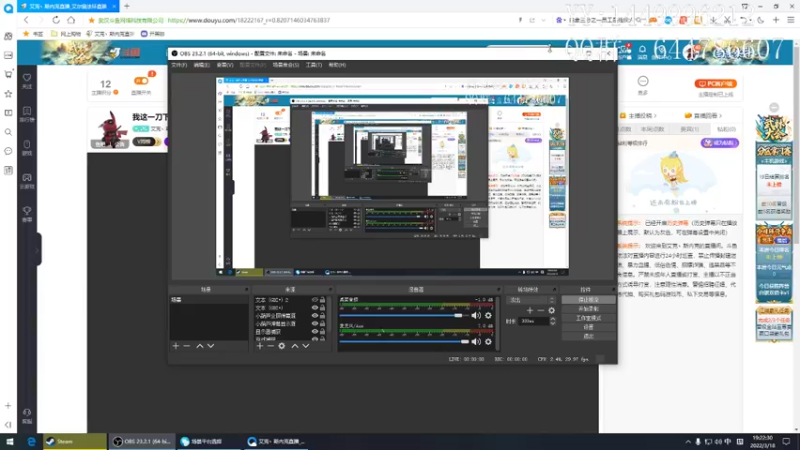800x450 pixels.
Task: Open the Scenes dock menu icon
Action: click(x=246, y=289)
